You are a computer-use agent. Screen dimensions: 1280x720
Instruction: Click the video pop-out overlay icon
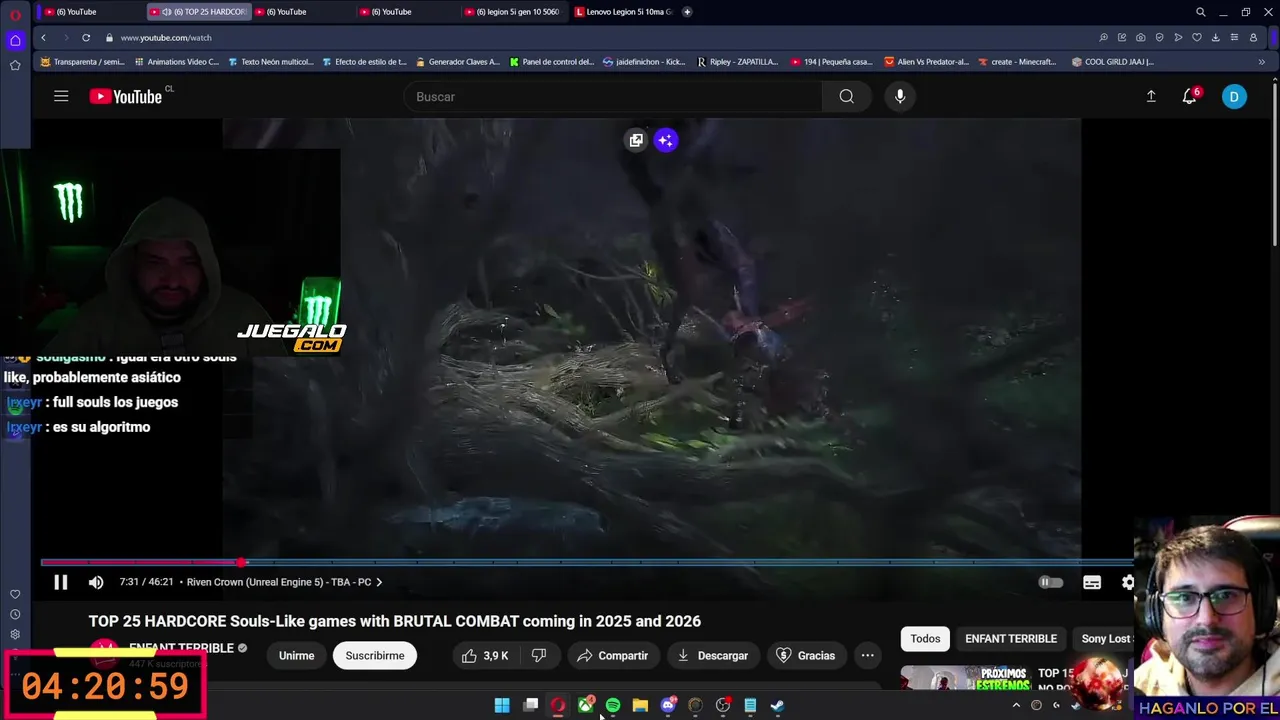pyautogui.click(x=636, y=140)
